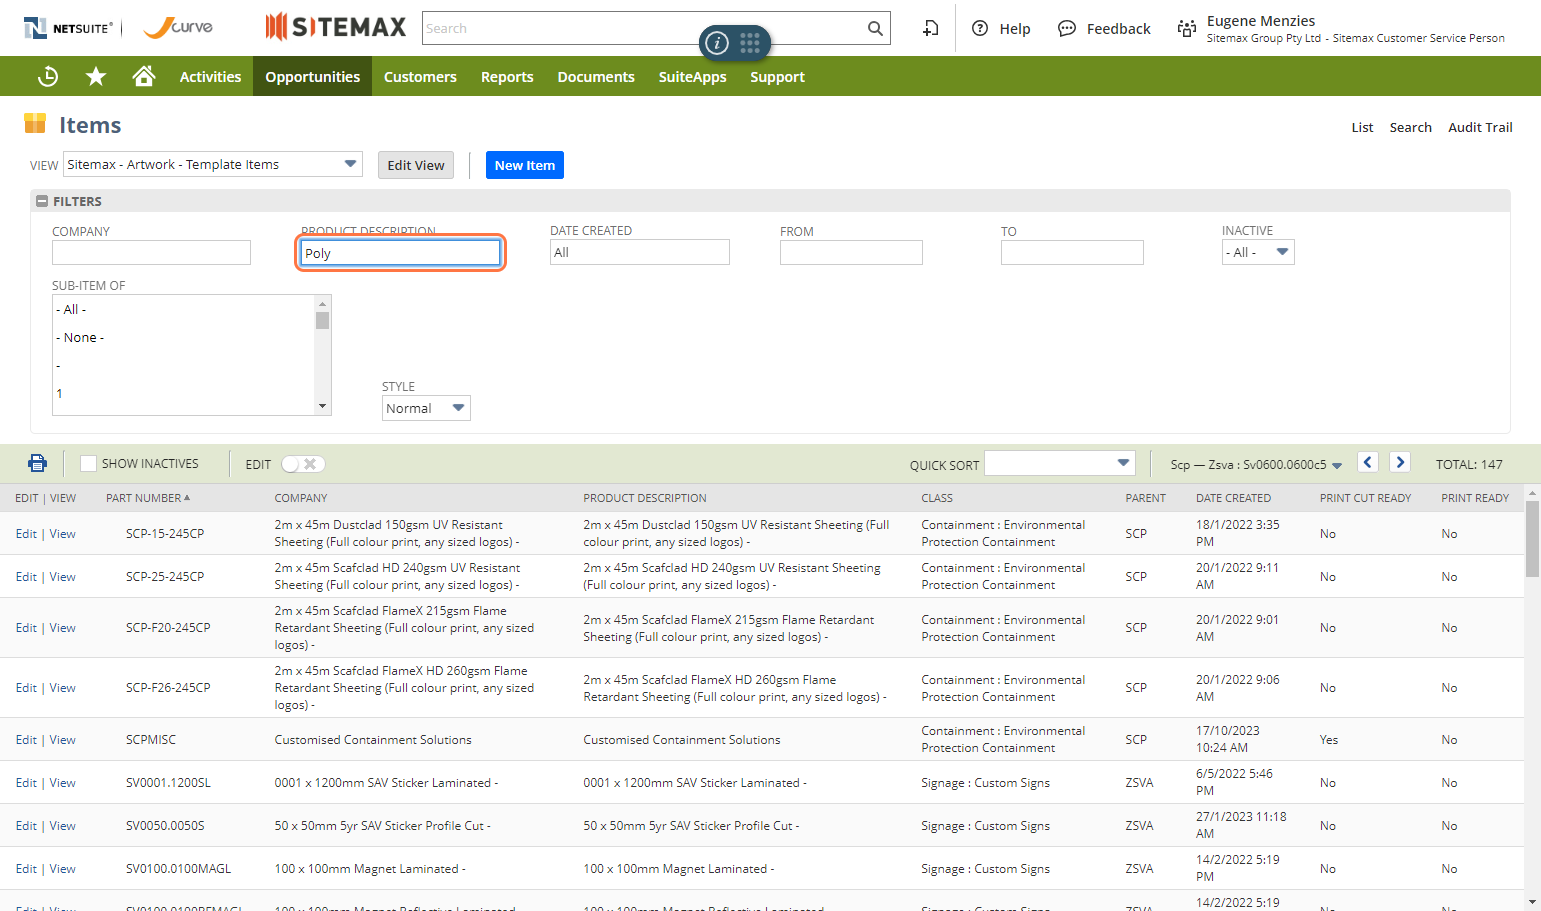Open the Create New icon

click(930, 28)
